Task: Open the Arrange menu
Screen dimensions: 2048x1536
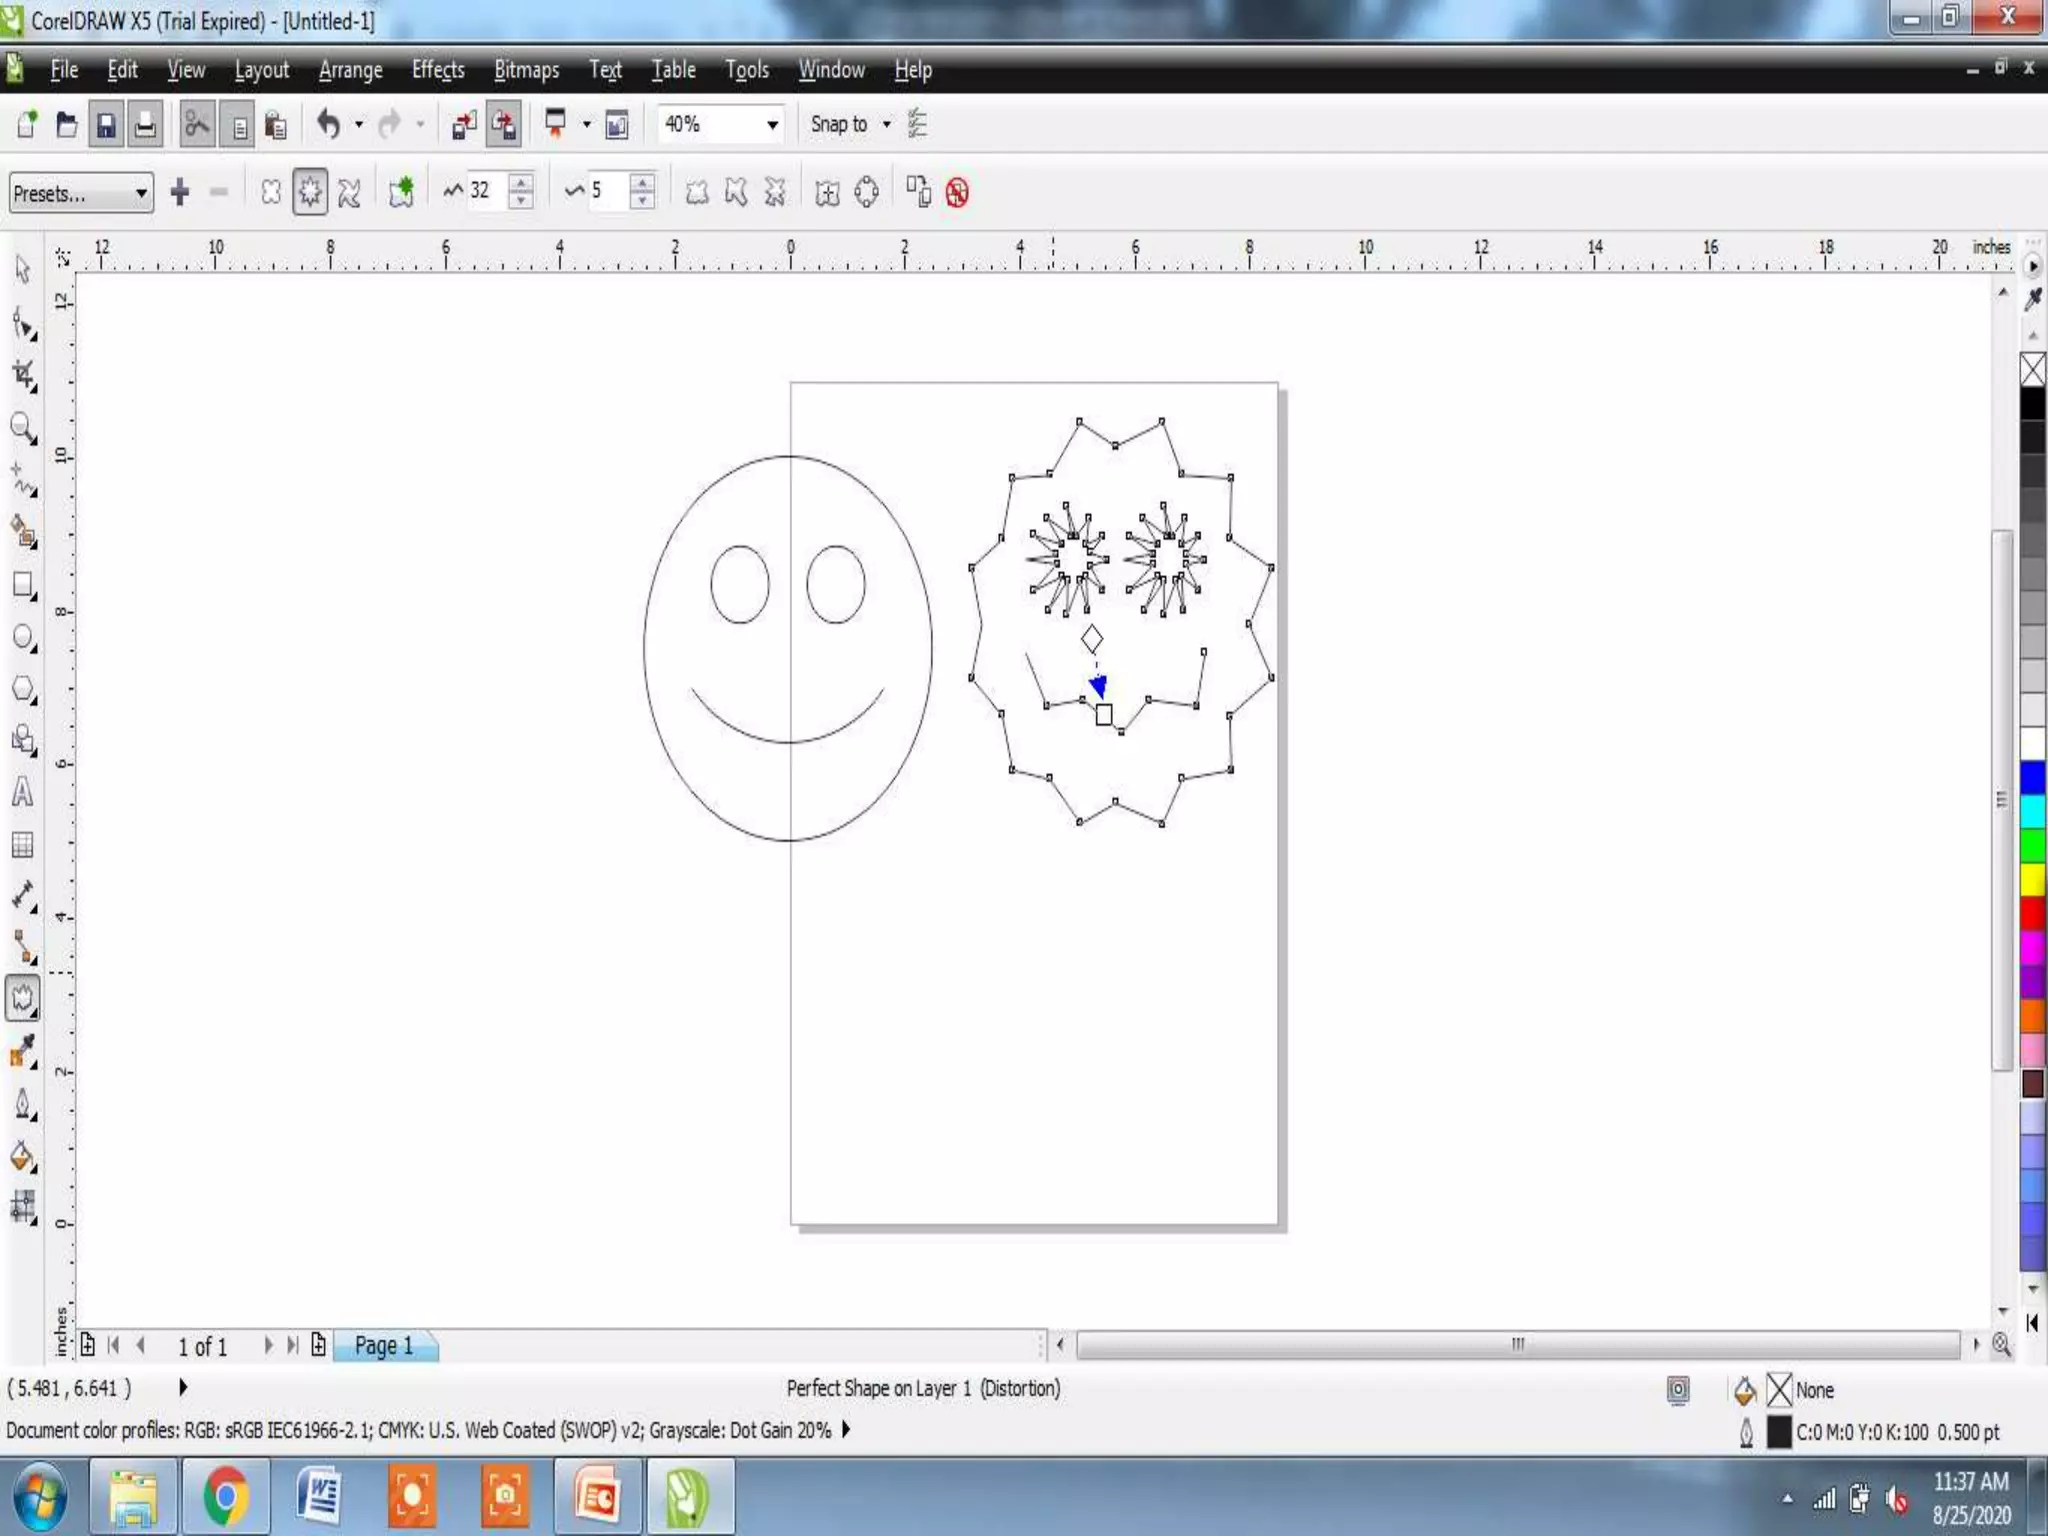Action: click(x=350, y=70)
